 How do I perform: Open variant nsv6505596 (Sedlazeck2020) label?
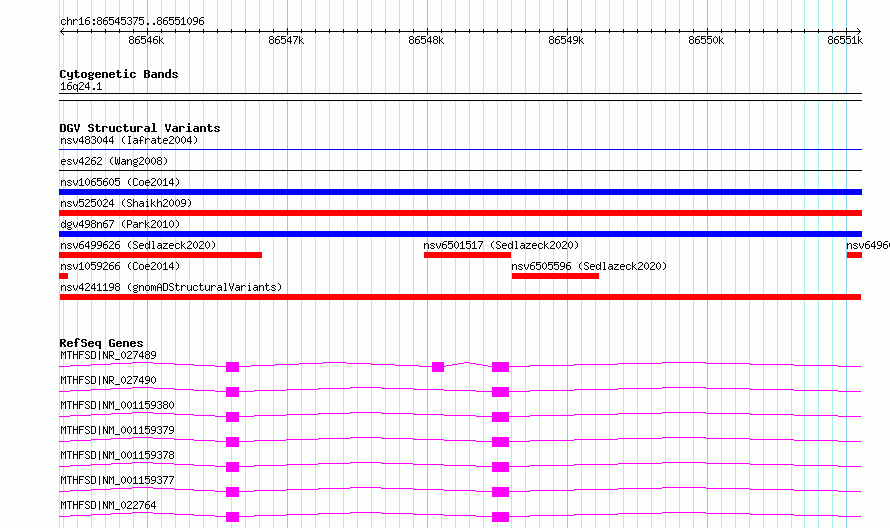(x=589, y=266)
